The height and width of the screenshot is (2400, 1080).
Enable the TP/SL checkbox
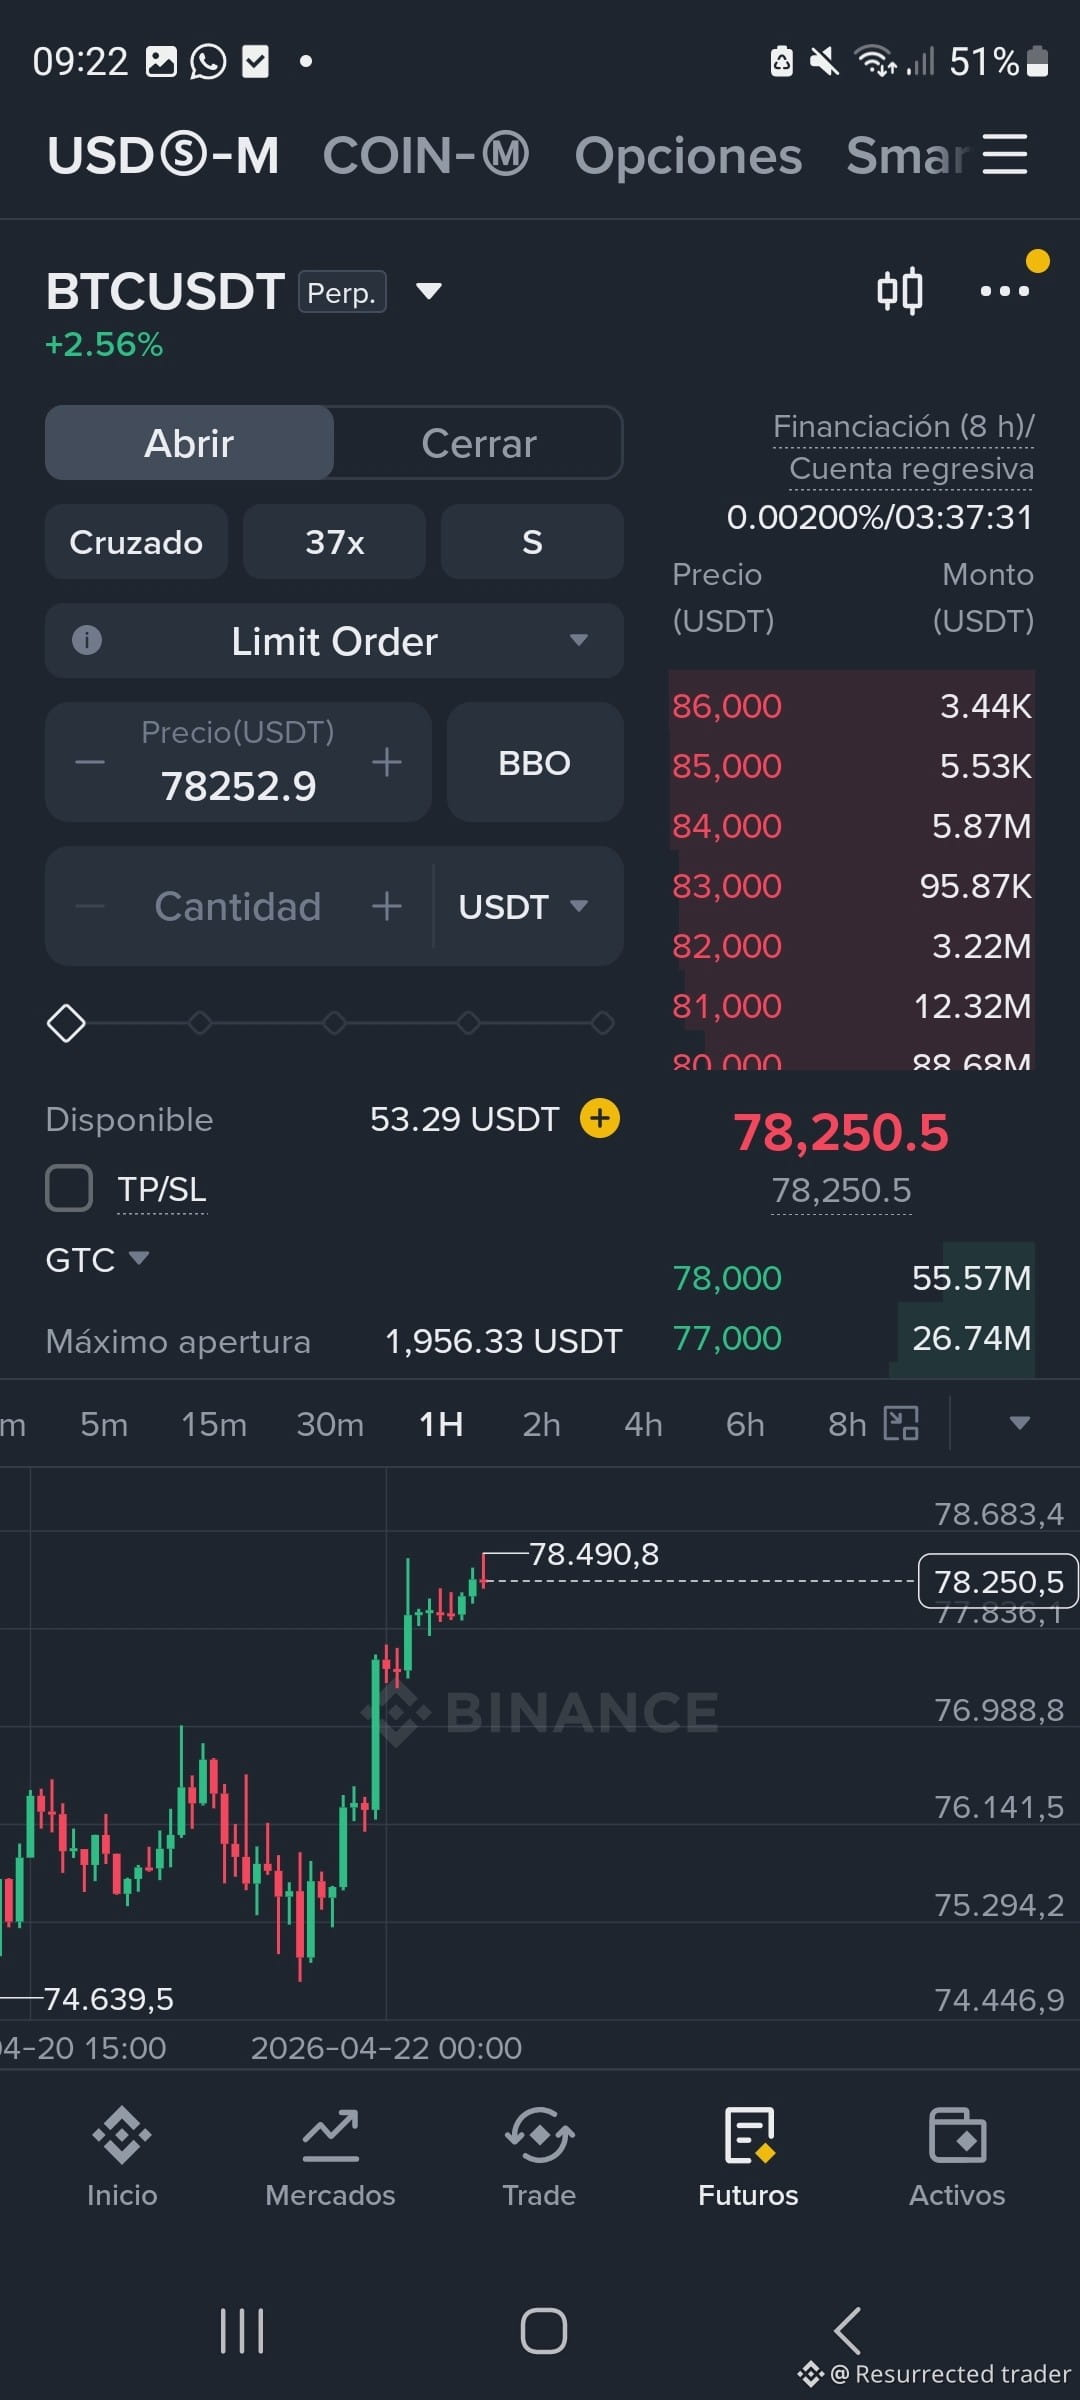(69, 1189)
